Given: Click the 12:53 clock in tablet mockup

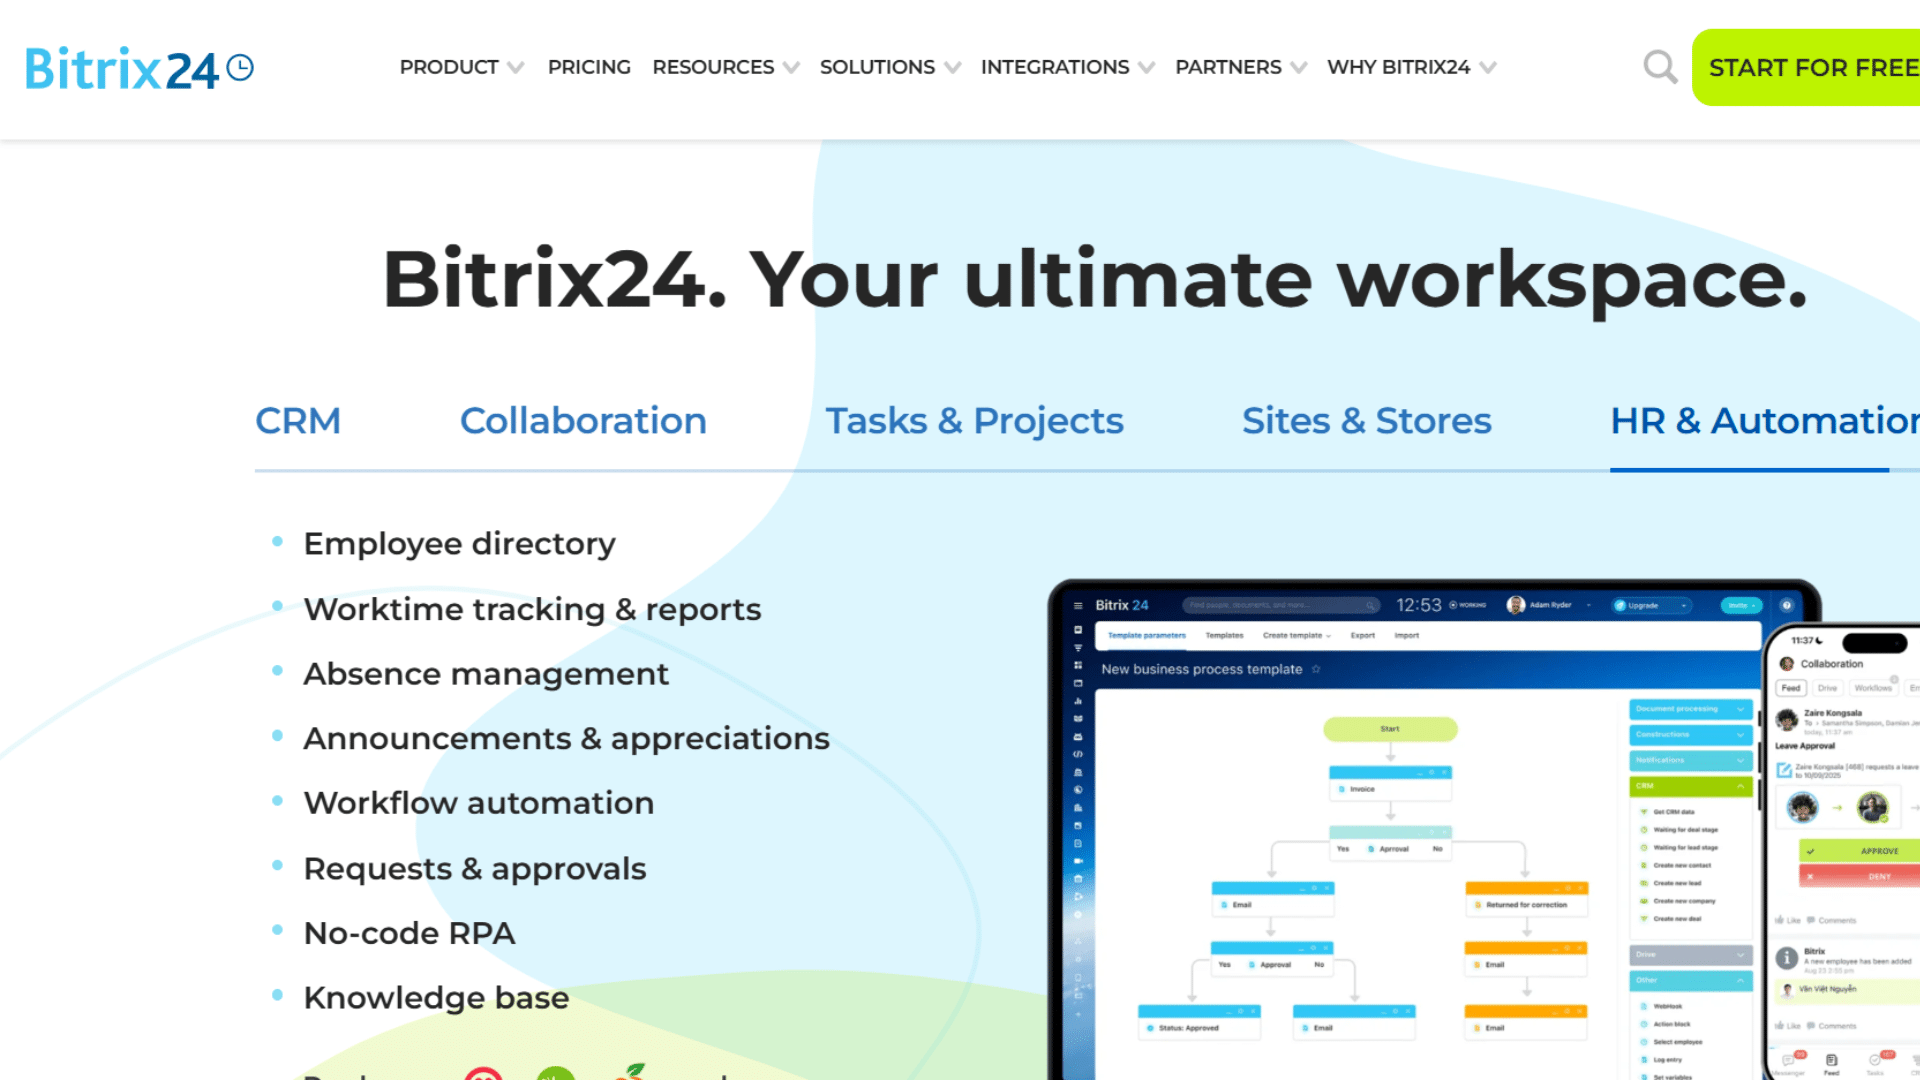Looking at the screenshot, I should tap(1419, 606).
